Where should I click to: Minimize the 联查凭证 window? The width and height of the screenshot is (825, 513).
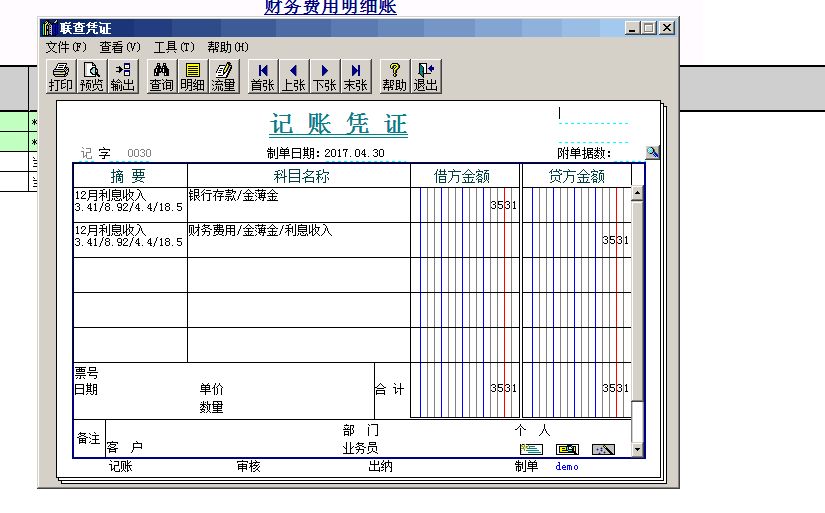pos(632,28)
